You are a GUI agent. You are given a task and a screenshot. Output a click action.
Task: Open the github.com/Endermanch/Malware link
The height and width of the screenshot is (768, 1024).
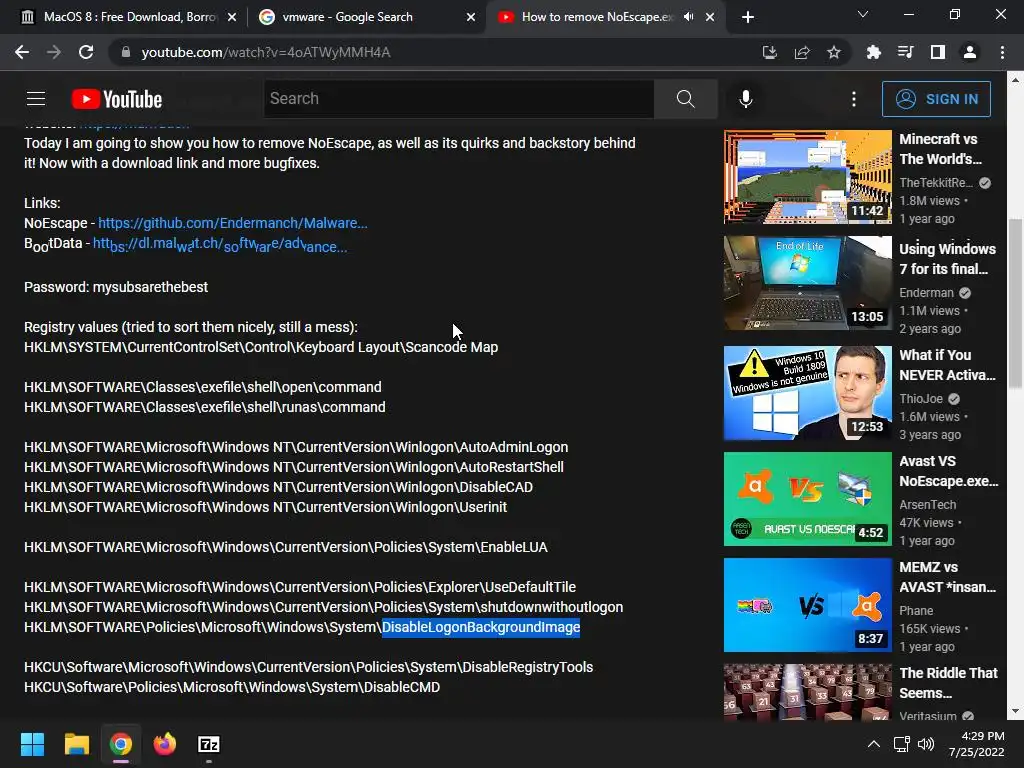click(232, 223)
